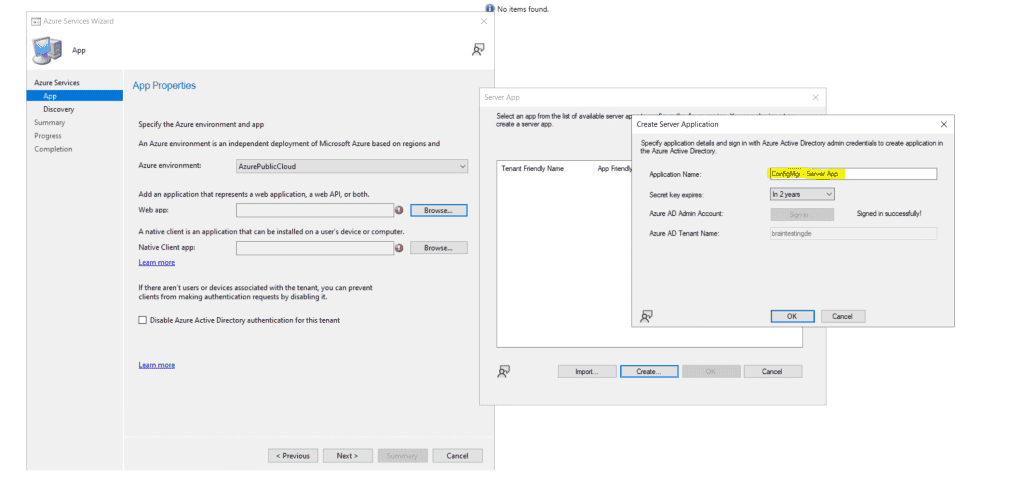Click OK in Create Server Application dialog
This screenshot has height=494, width=1024.
click(792, 316)
